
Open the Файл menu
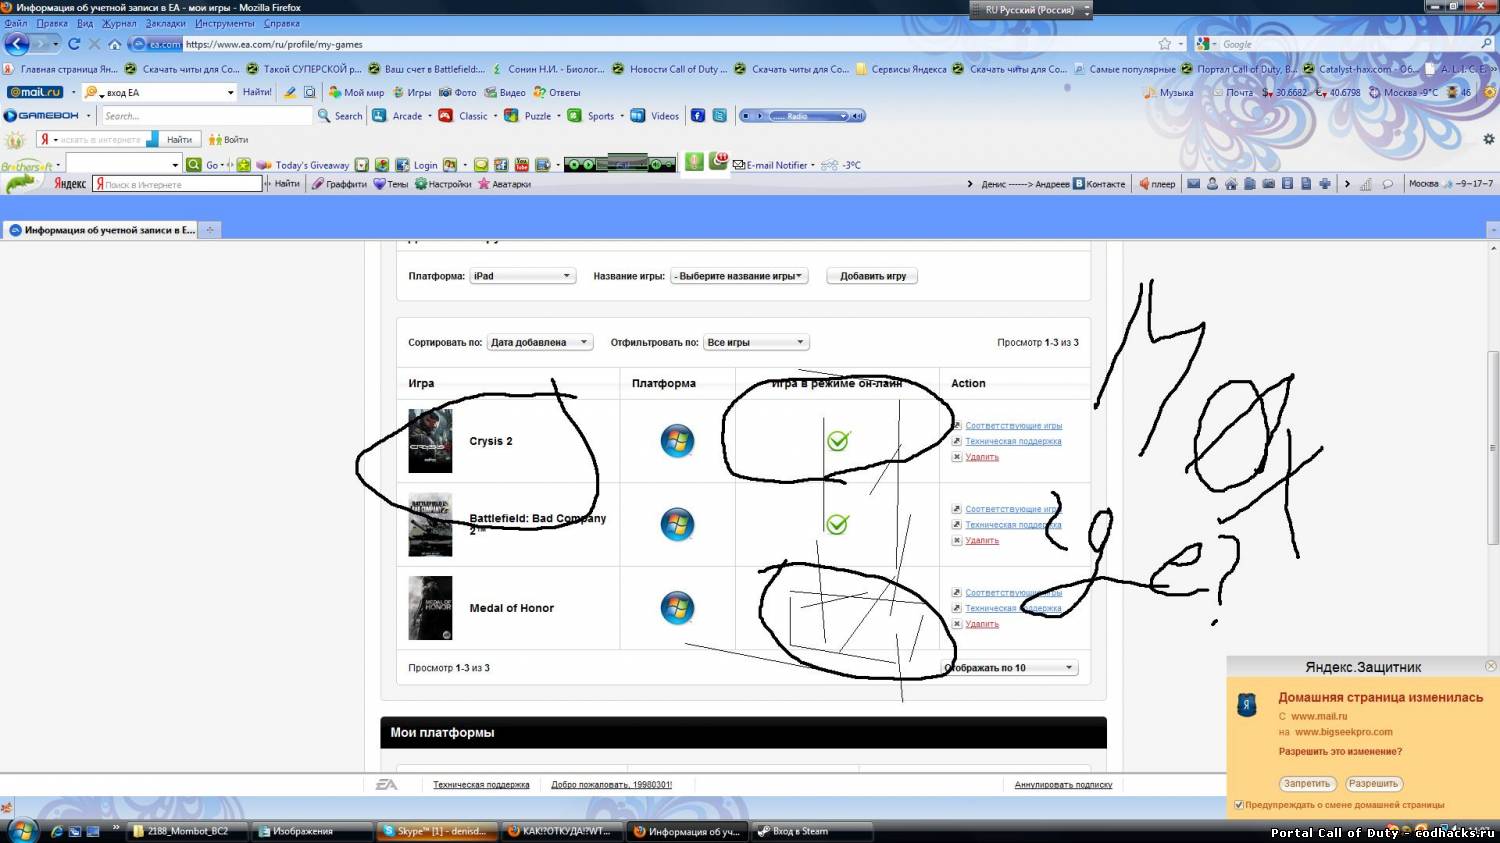16,23
